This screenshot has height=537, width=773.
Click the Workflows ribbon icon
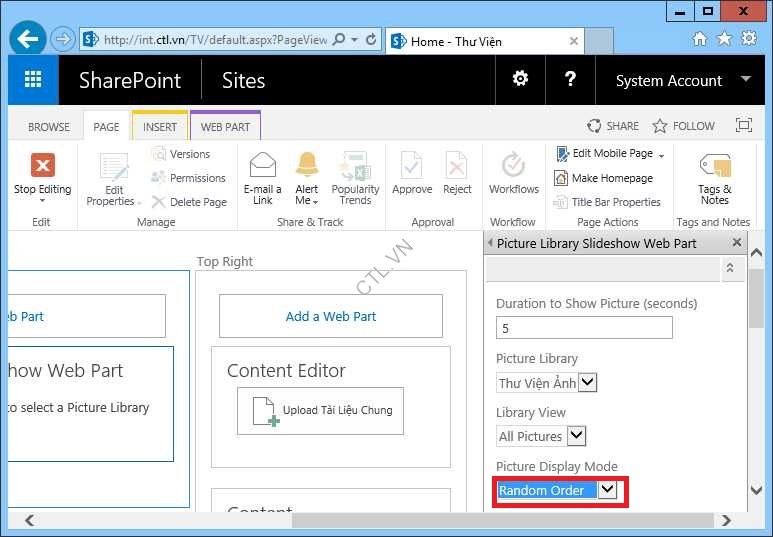point(513,166)
